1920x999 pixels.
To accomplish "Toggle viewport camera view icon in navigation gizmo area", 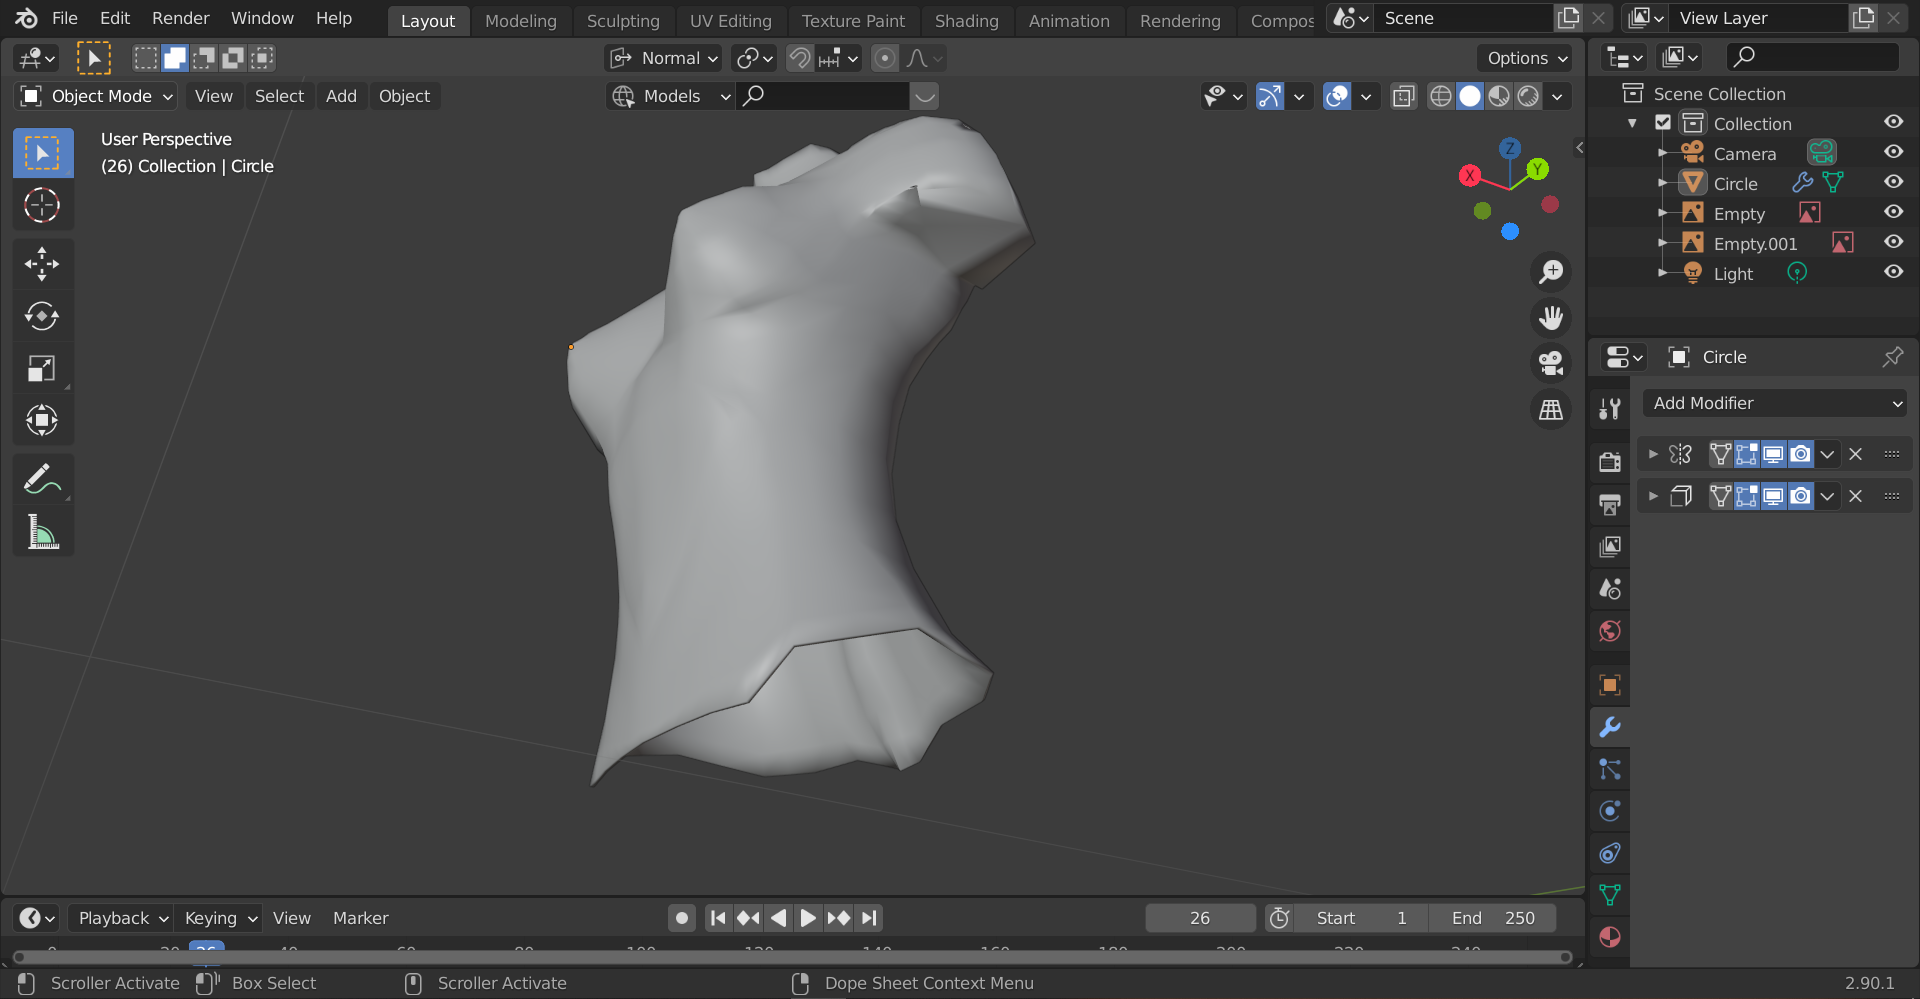I will click(x=1551, y=362).
